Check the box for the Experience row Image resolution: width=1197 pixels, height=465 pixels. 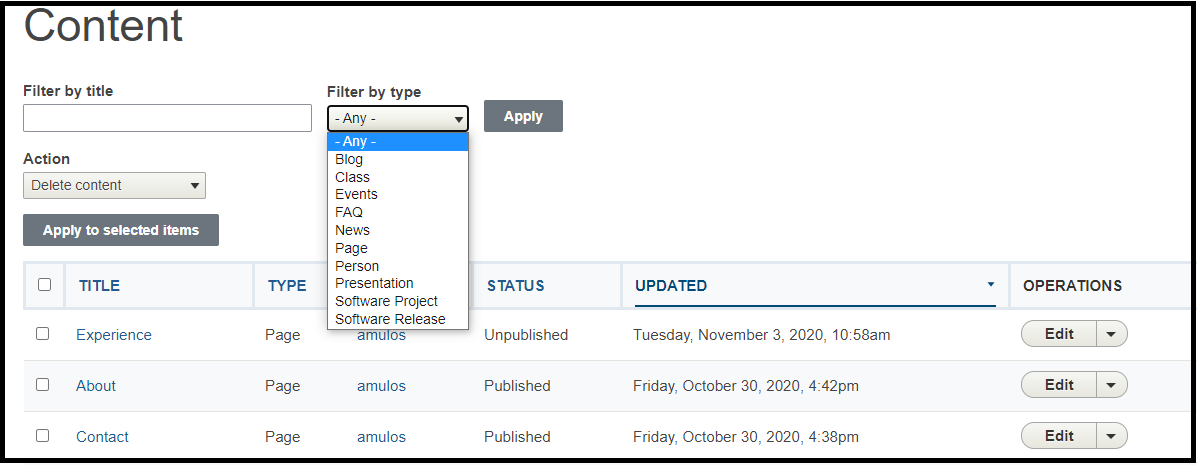click(x=43, y=334)
